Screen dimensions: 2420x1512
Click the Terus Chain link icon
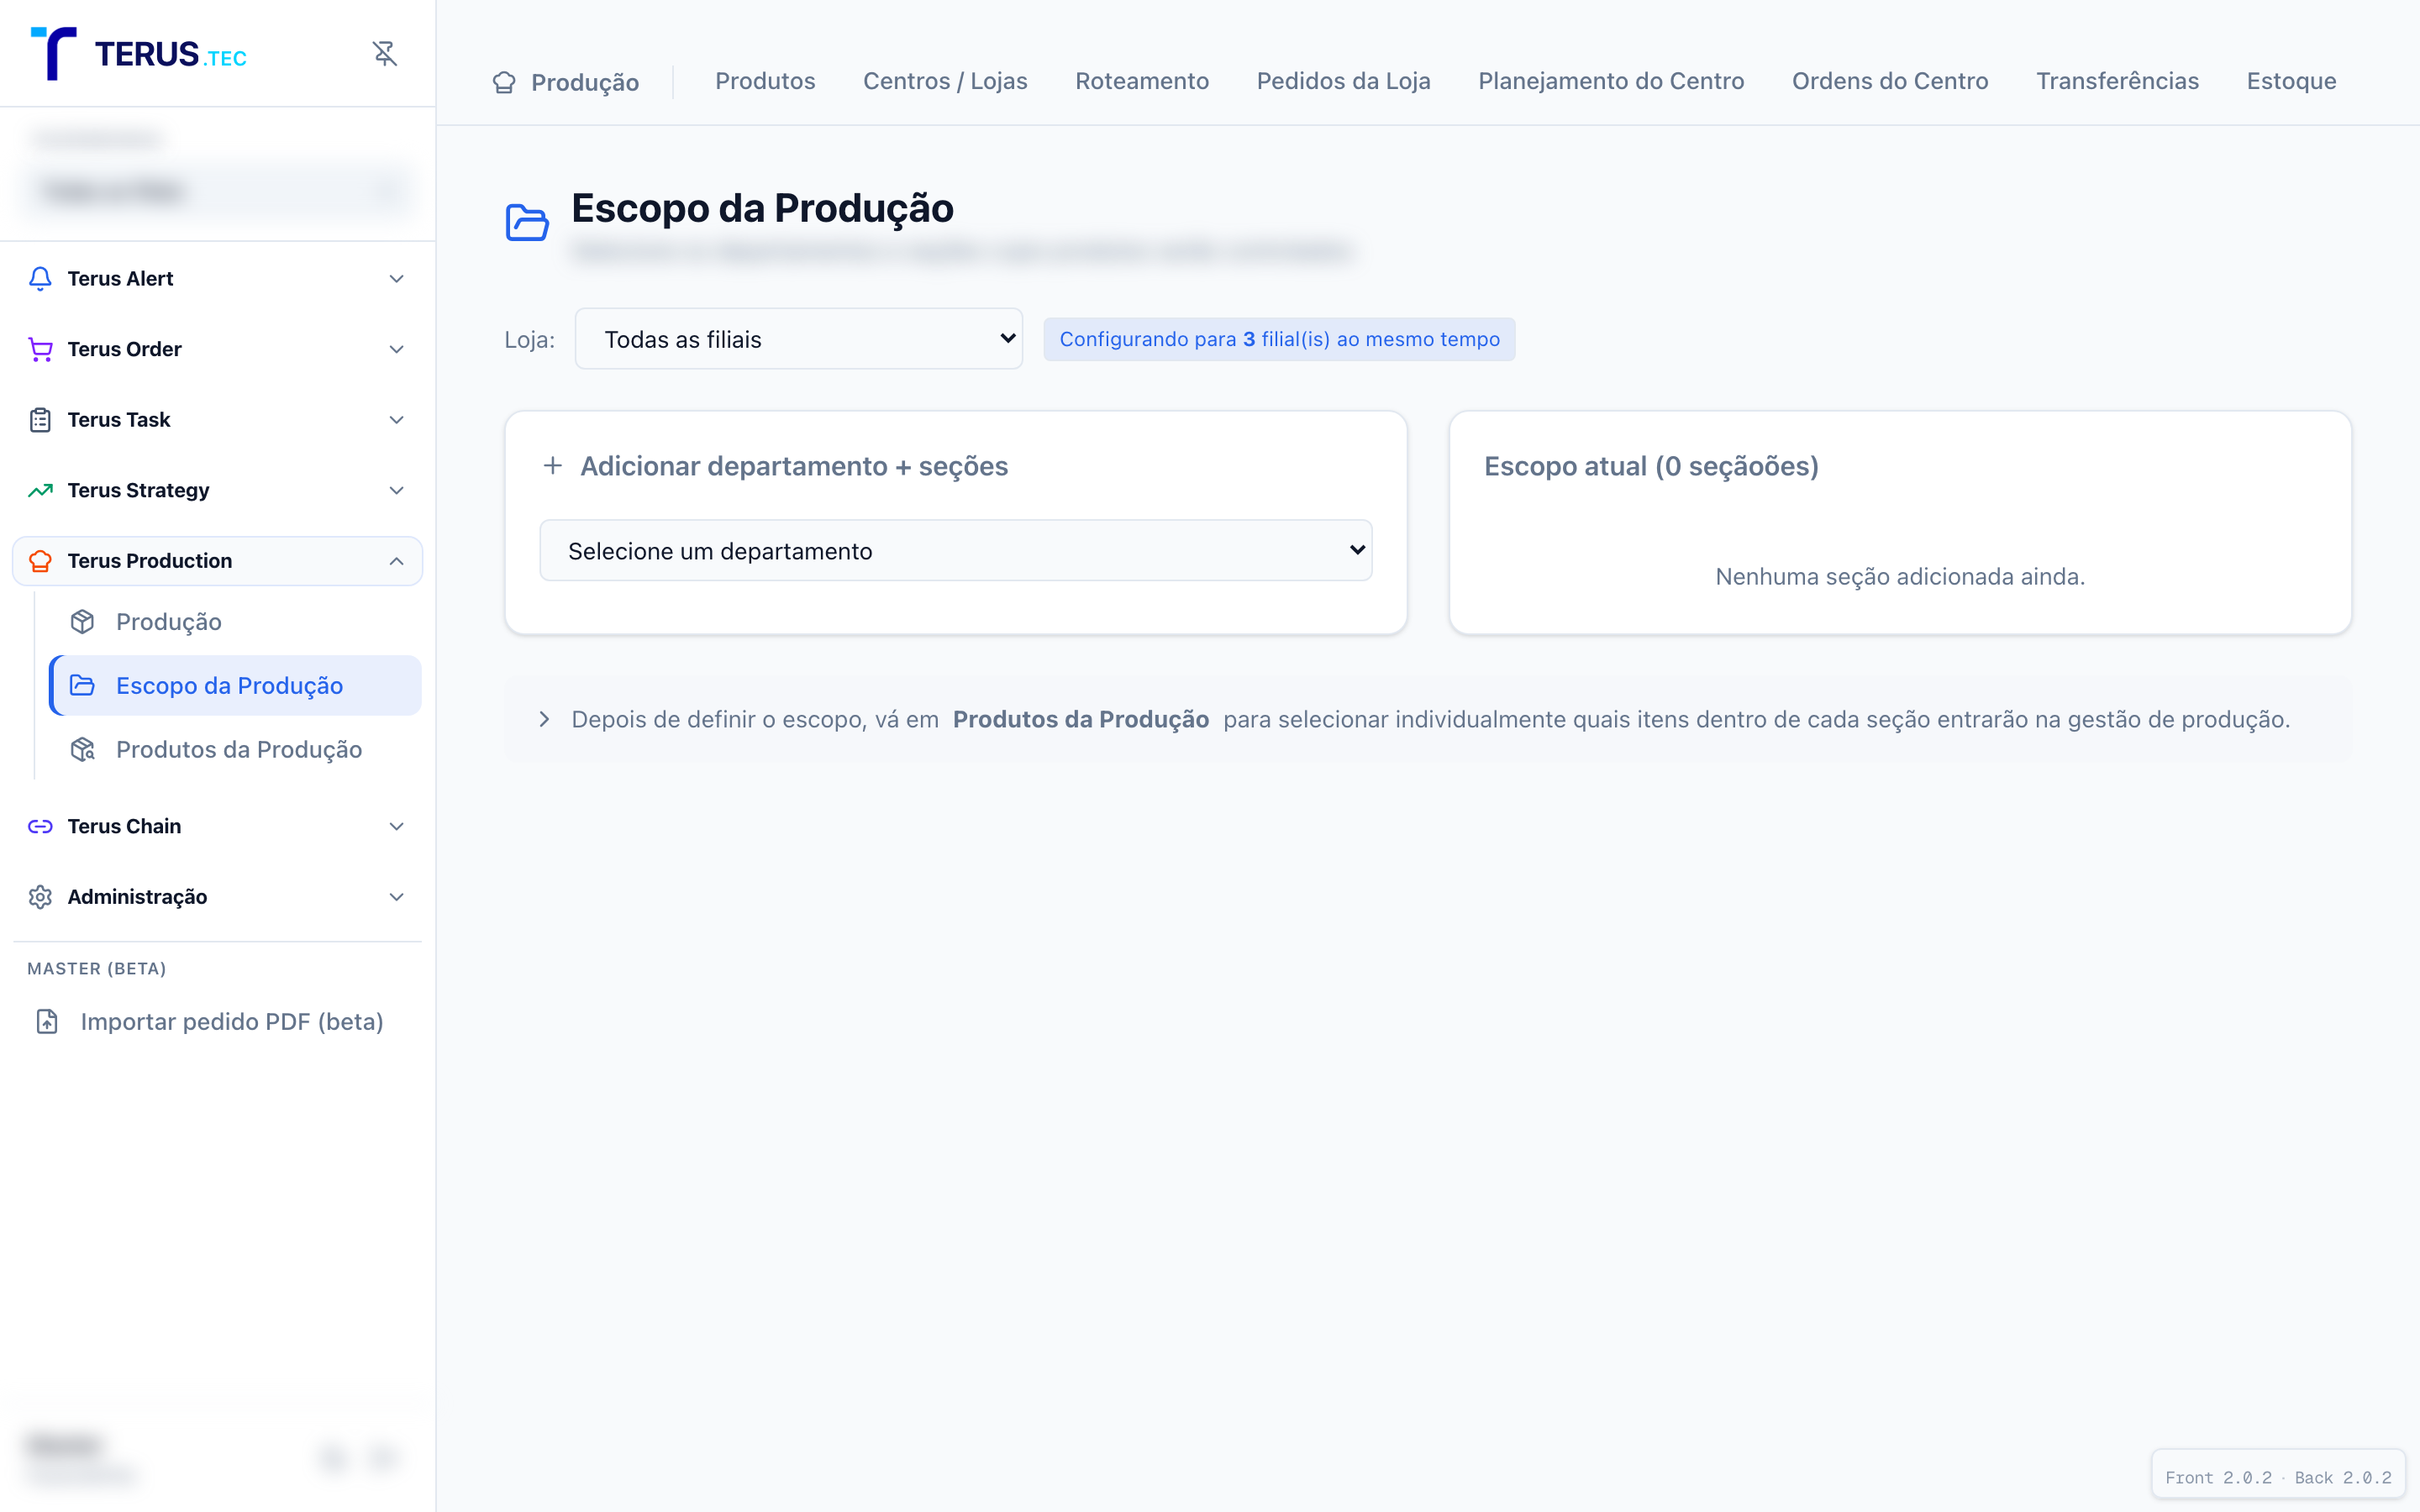[40, 826]
